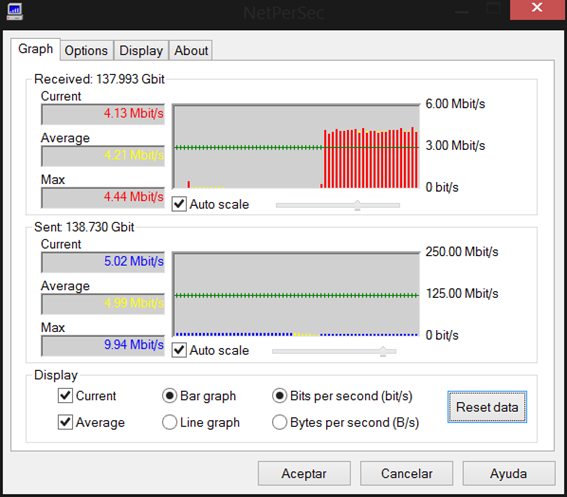Click the Received bar graph area
The height and width of the screenshot is (497, 567).
(296, 146)
